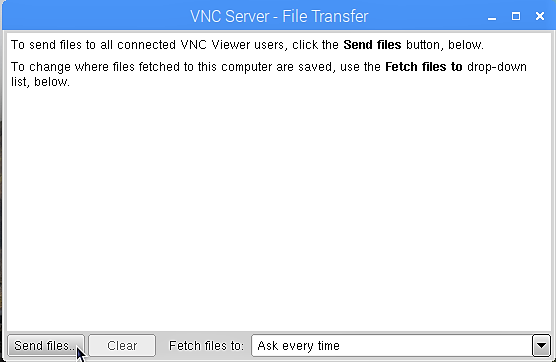This screenshot has width=556, height=362.
Task: Click the words list, below in the instructions
Action: click(x=40, y=82)
